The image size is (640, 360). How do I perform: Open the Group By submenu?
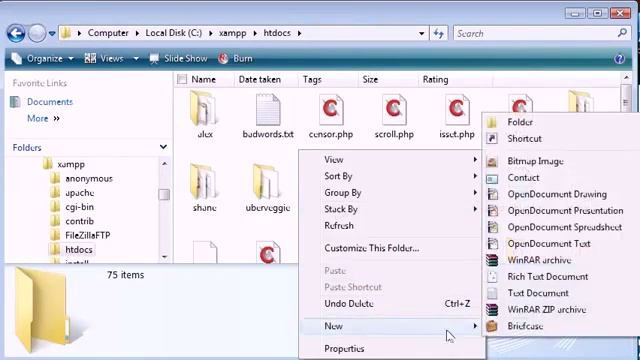click(392, 193)
